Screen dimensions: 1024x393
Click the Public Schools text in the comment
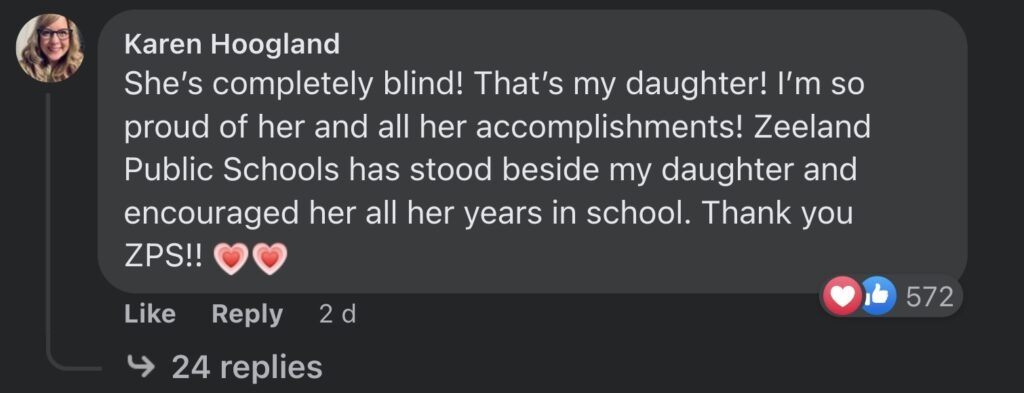coord(232,170)
